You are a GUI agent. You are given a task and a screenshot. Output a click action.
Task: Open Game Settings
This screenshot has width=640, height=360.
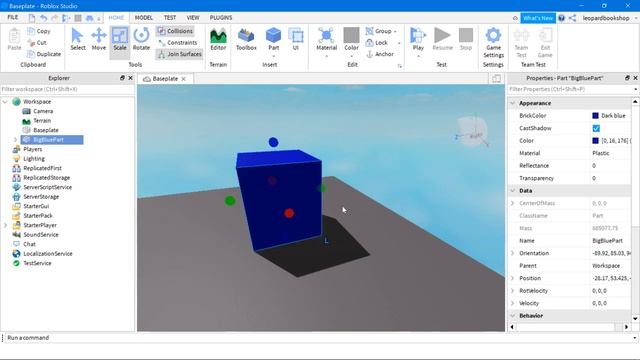pos(493,42)
